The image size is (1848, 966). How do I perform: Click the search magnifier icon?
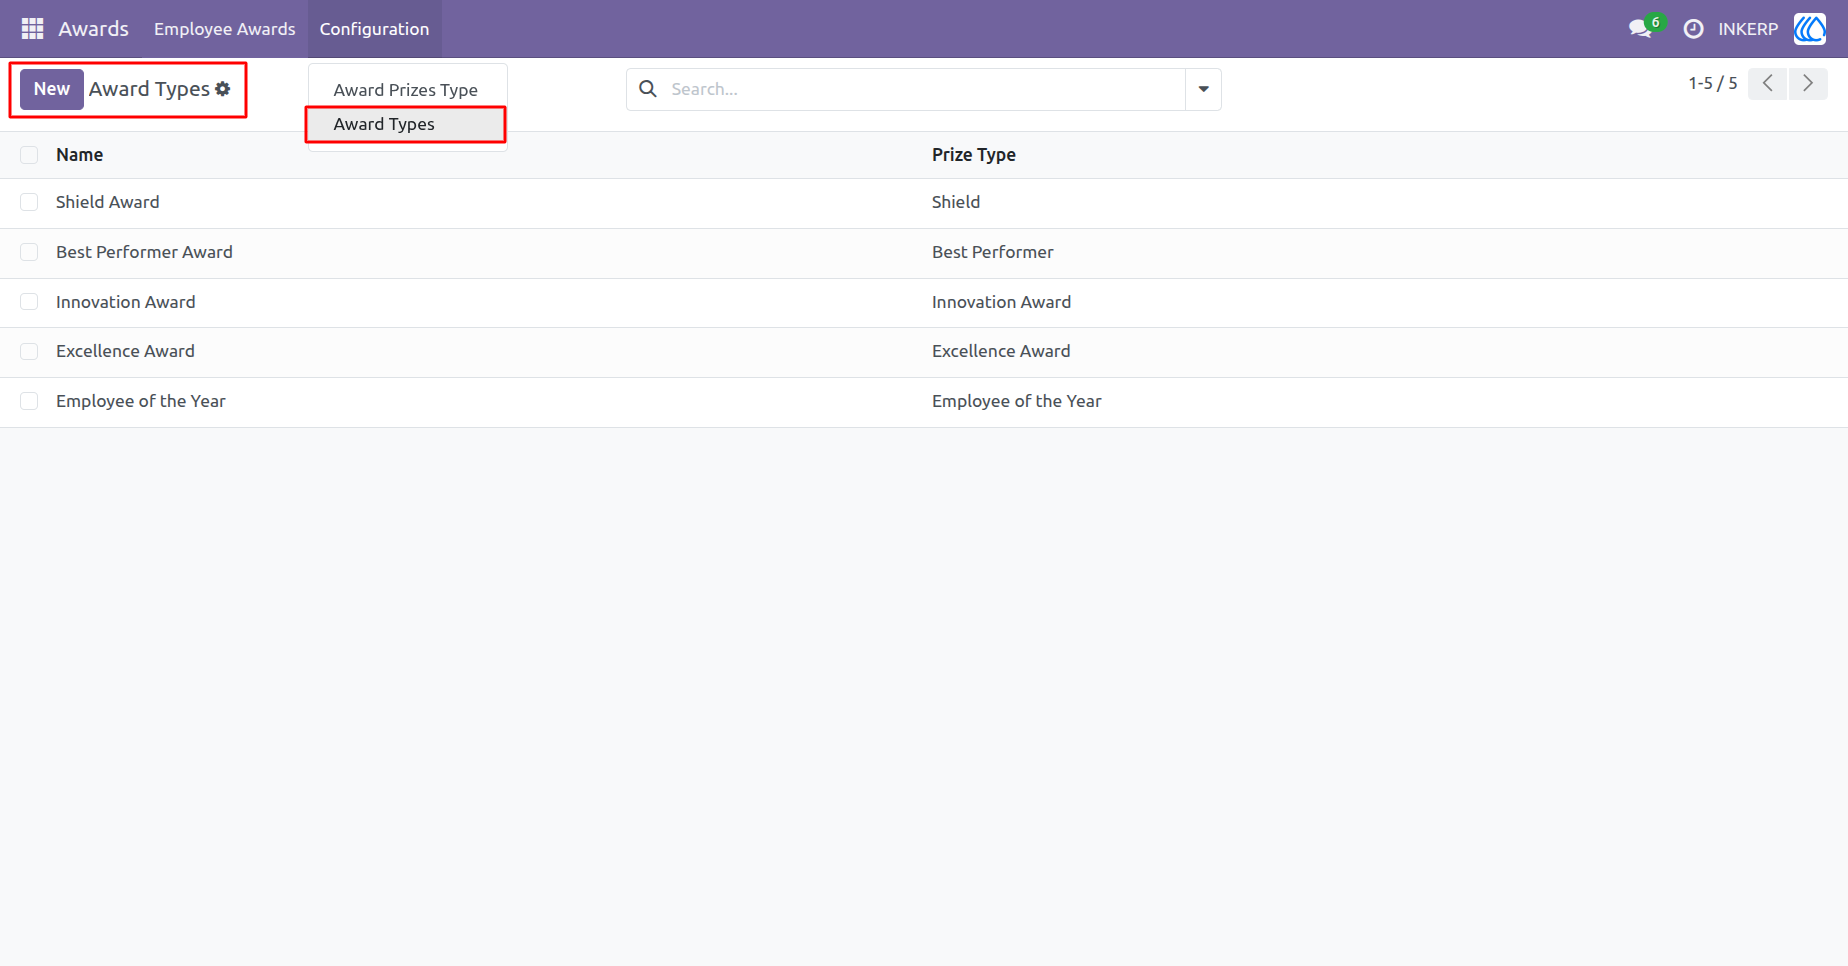pyautogui.click(x=648, y=89)
